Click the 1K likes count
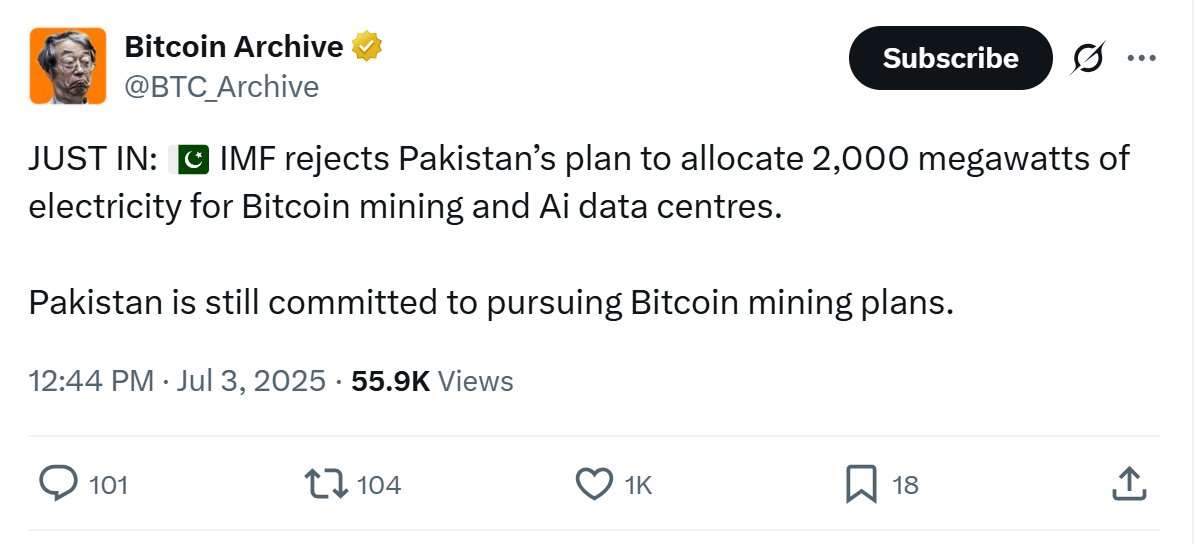The image size is (1196, 544). coord(638,485)
